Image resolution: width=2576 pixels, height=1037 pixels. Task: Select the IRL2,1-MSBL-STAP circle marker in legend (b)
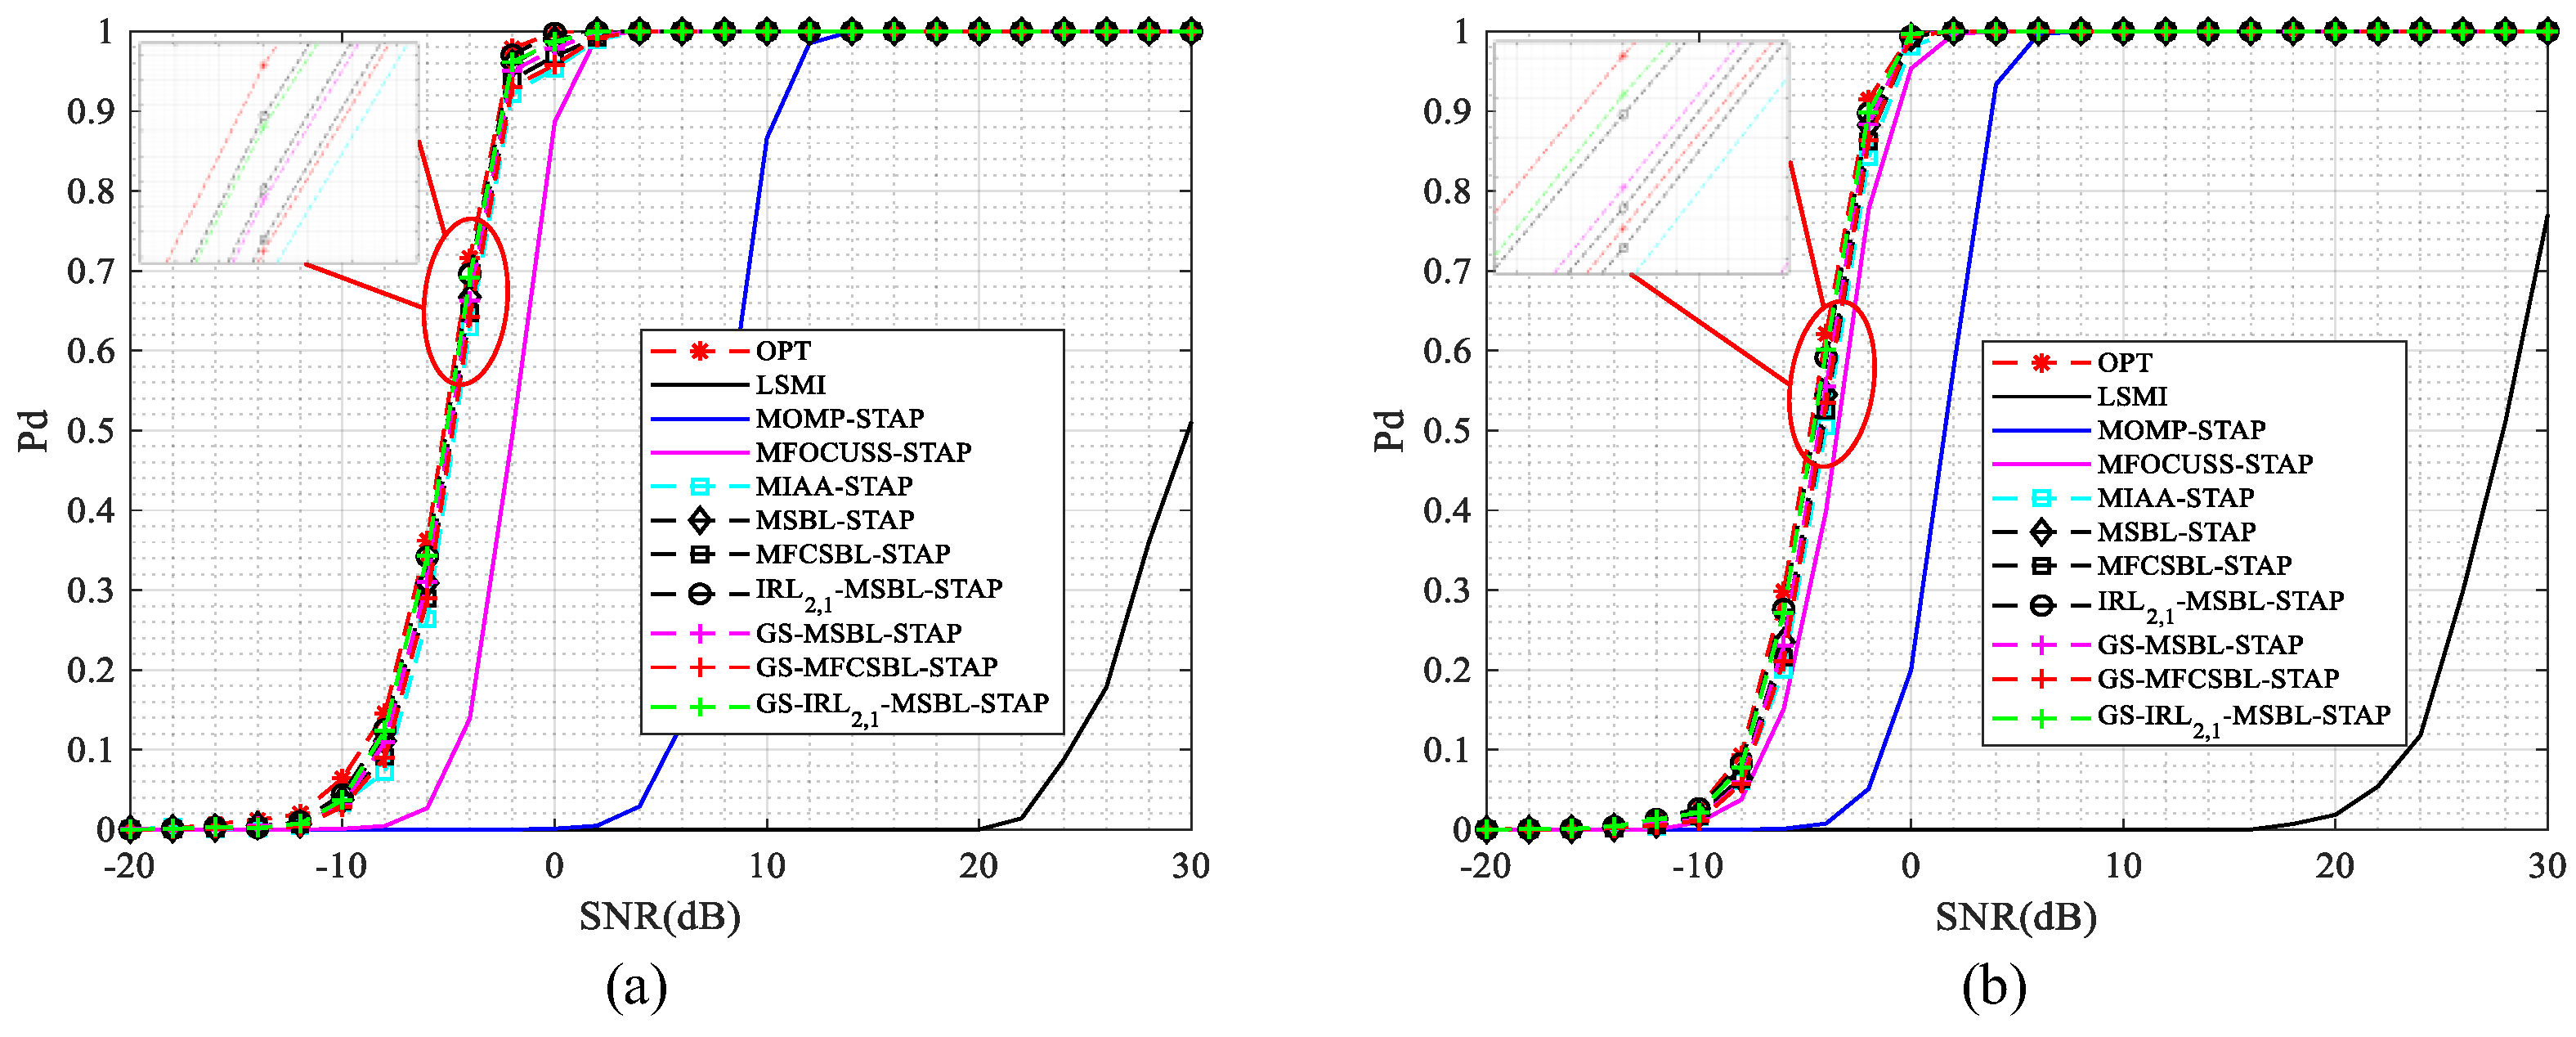[2042, 605]
